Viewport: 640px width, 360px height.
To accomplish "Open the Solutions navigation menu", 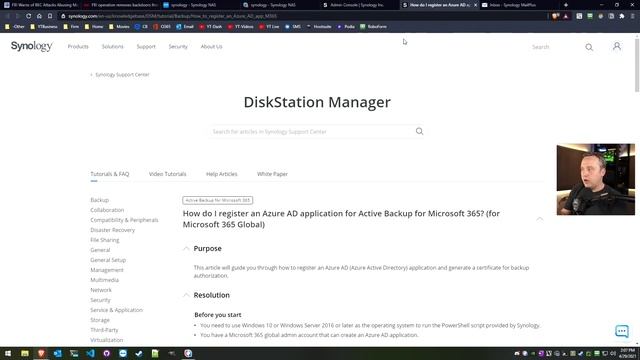I will [112, 47].
